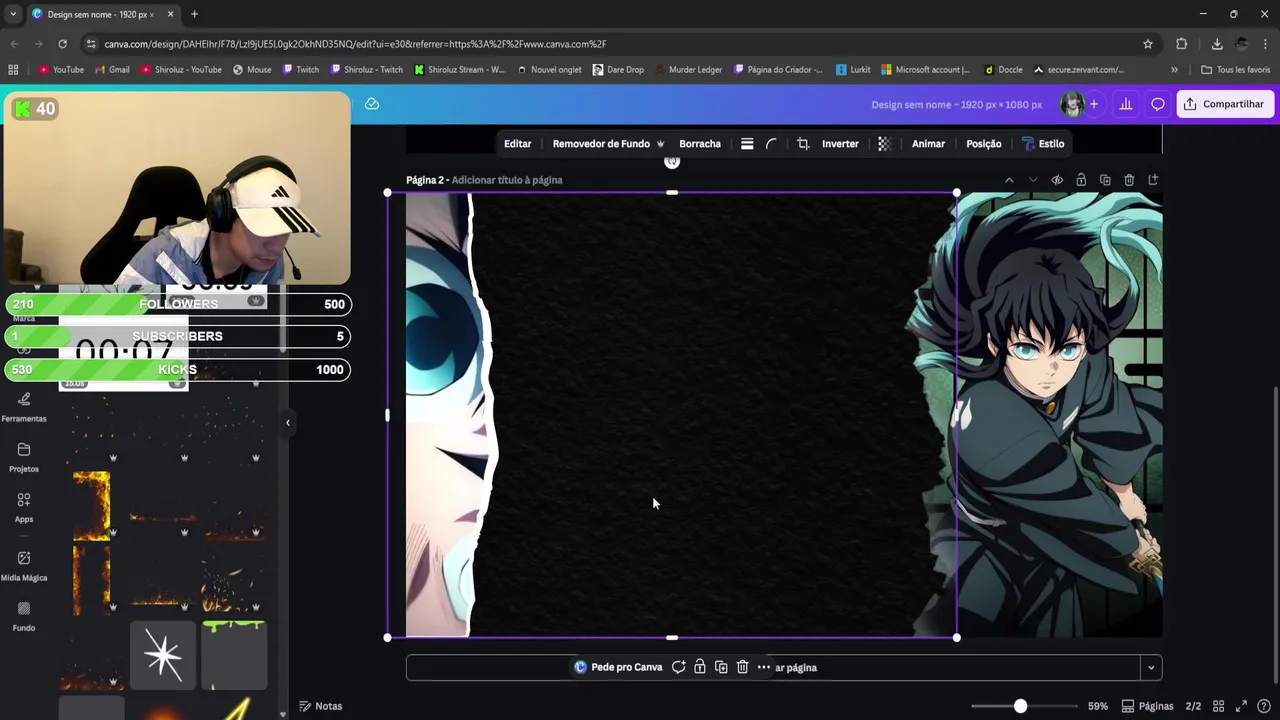This screenshot has width=1280, height=720.
Task: Move page 2 up chevron
Action: click(x=1009, y=180)
